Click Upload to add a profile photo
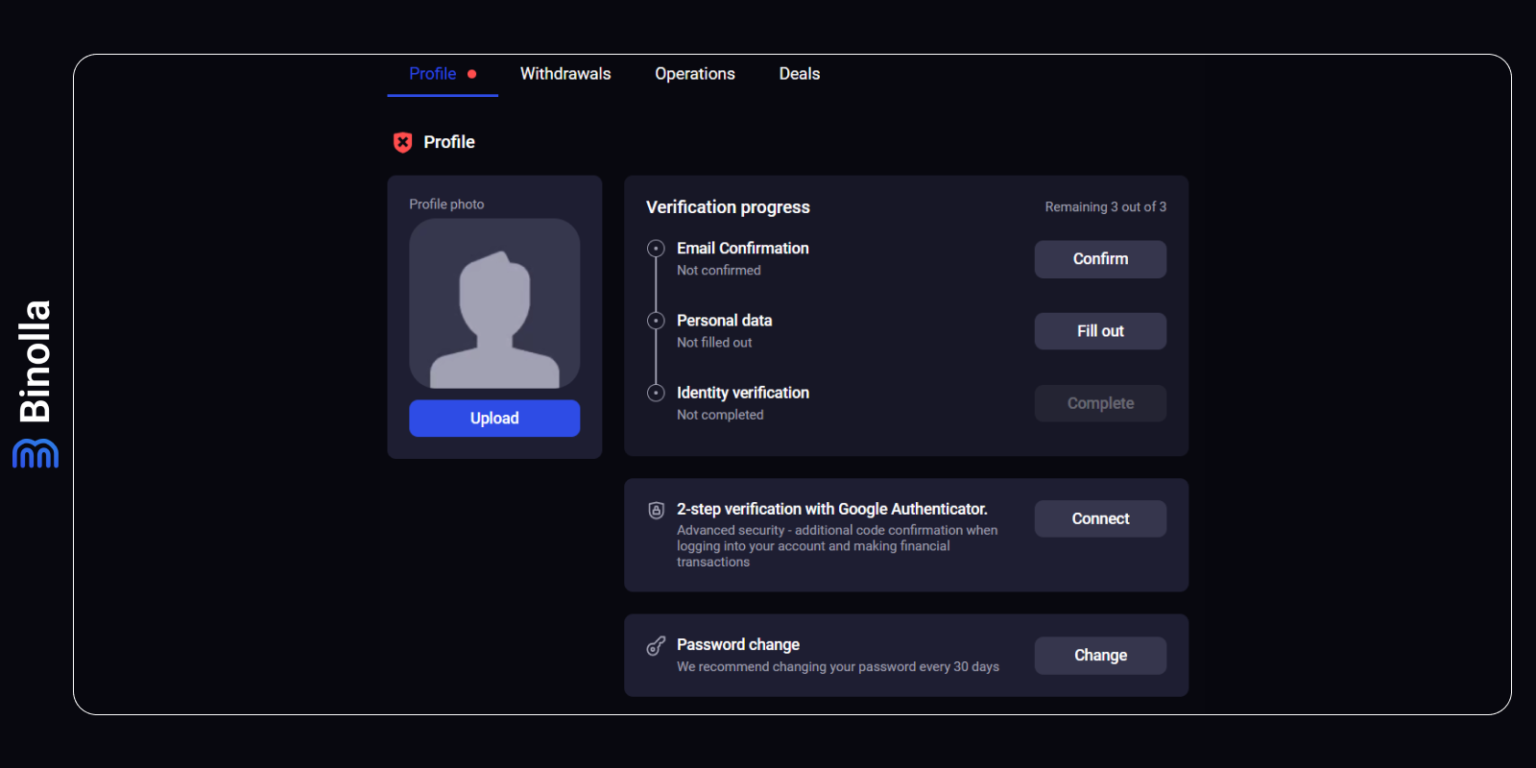1536x768 pixels. pyautogui.click(x=494, y=418)
